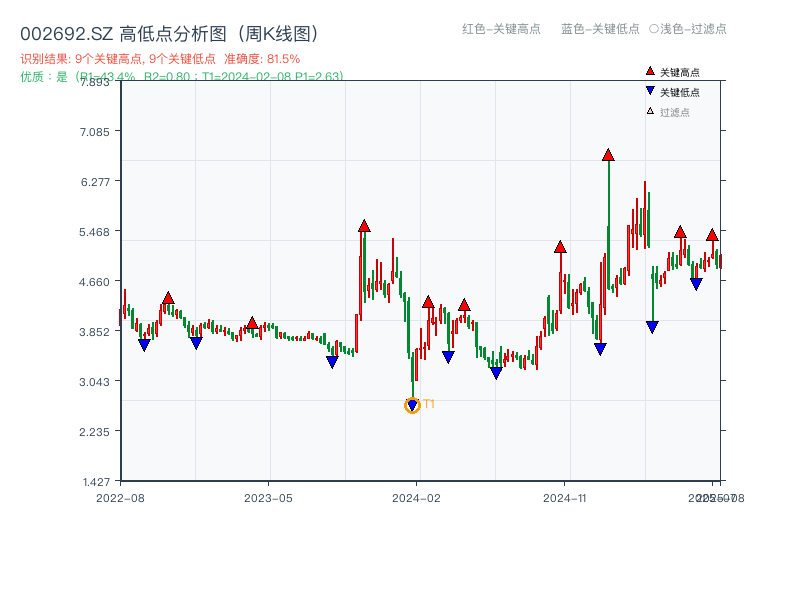
Task: Click second blue low marker from left
Action: [196, 343]
